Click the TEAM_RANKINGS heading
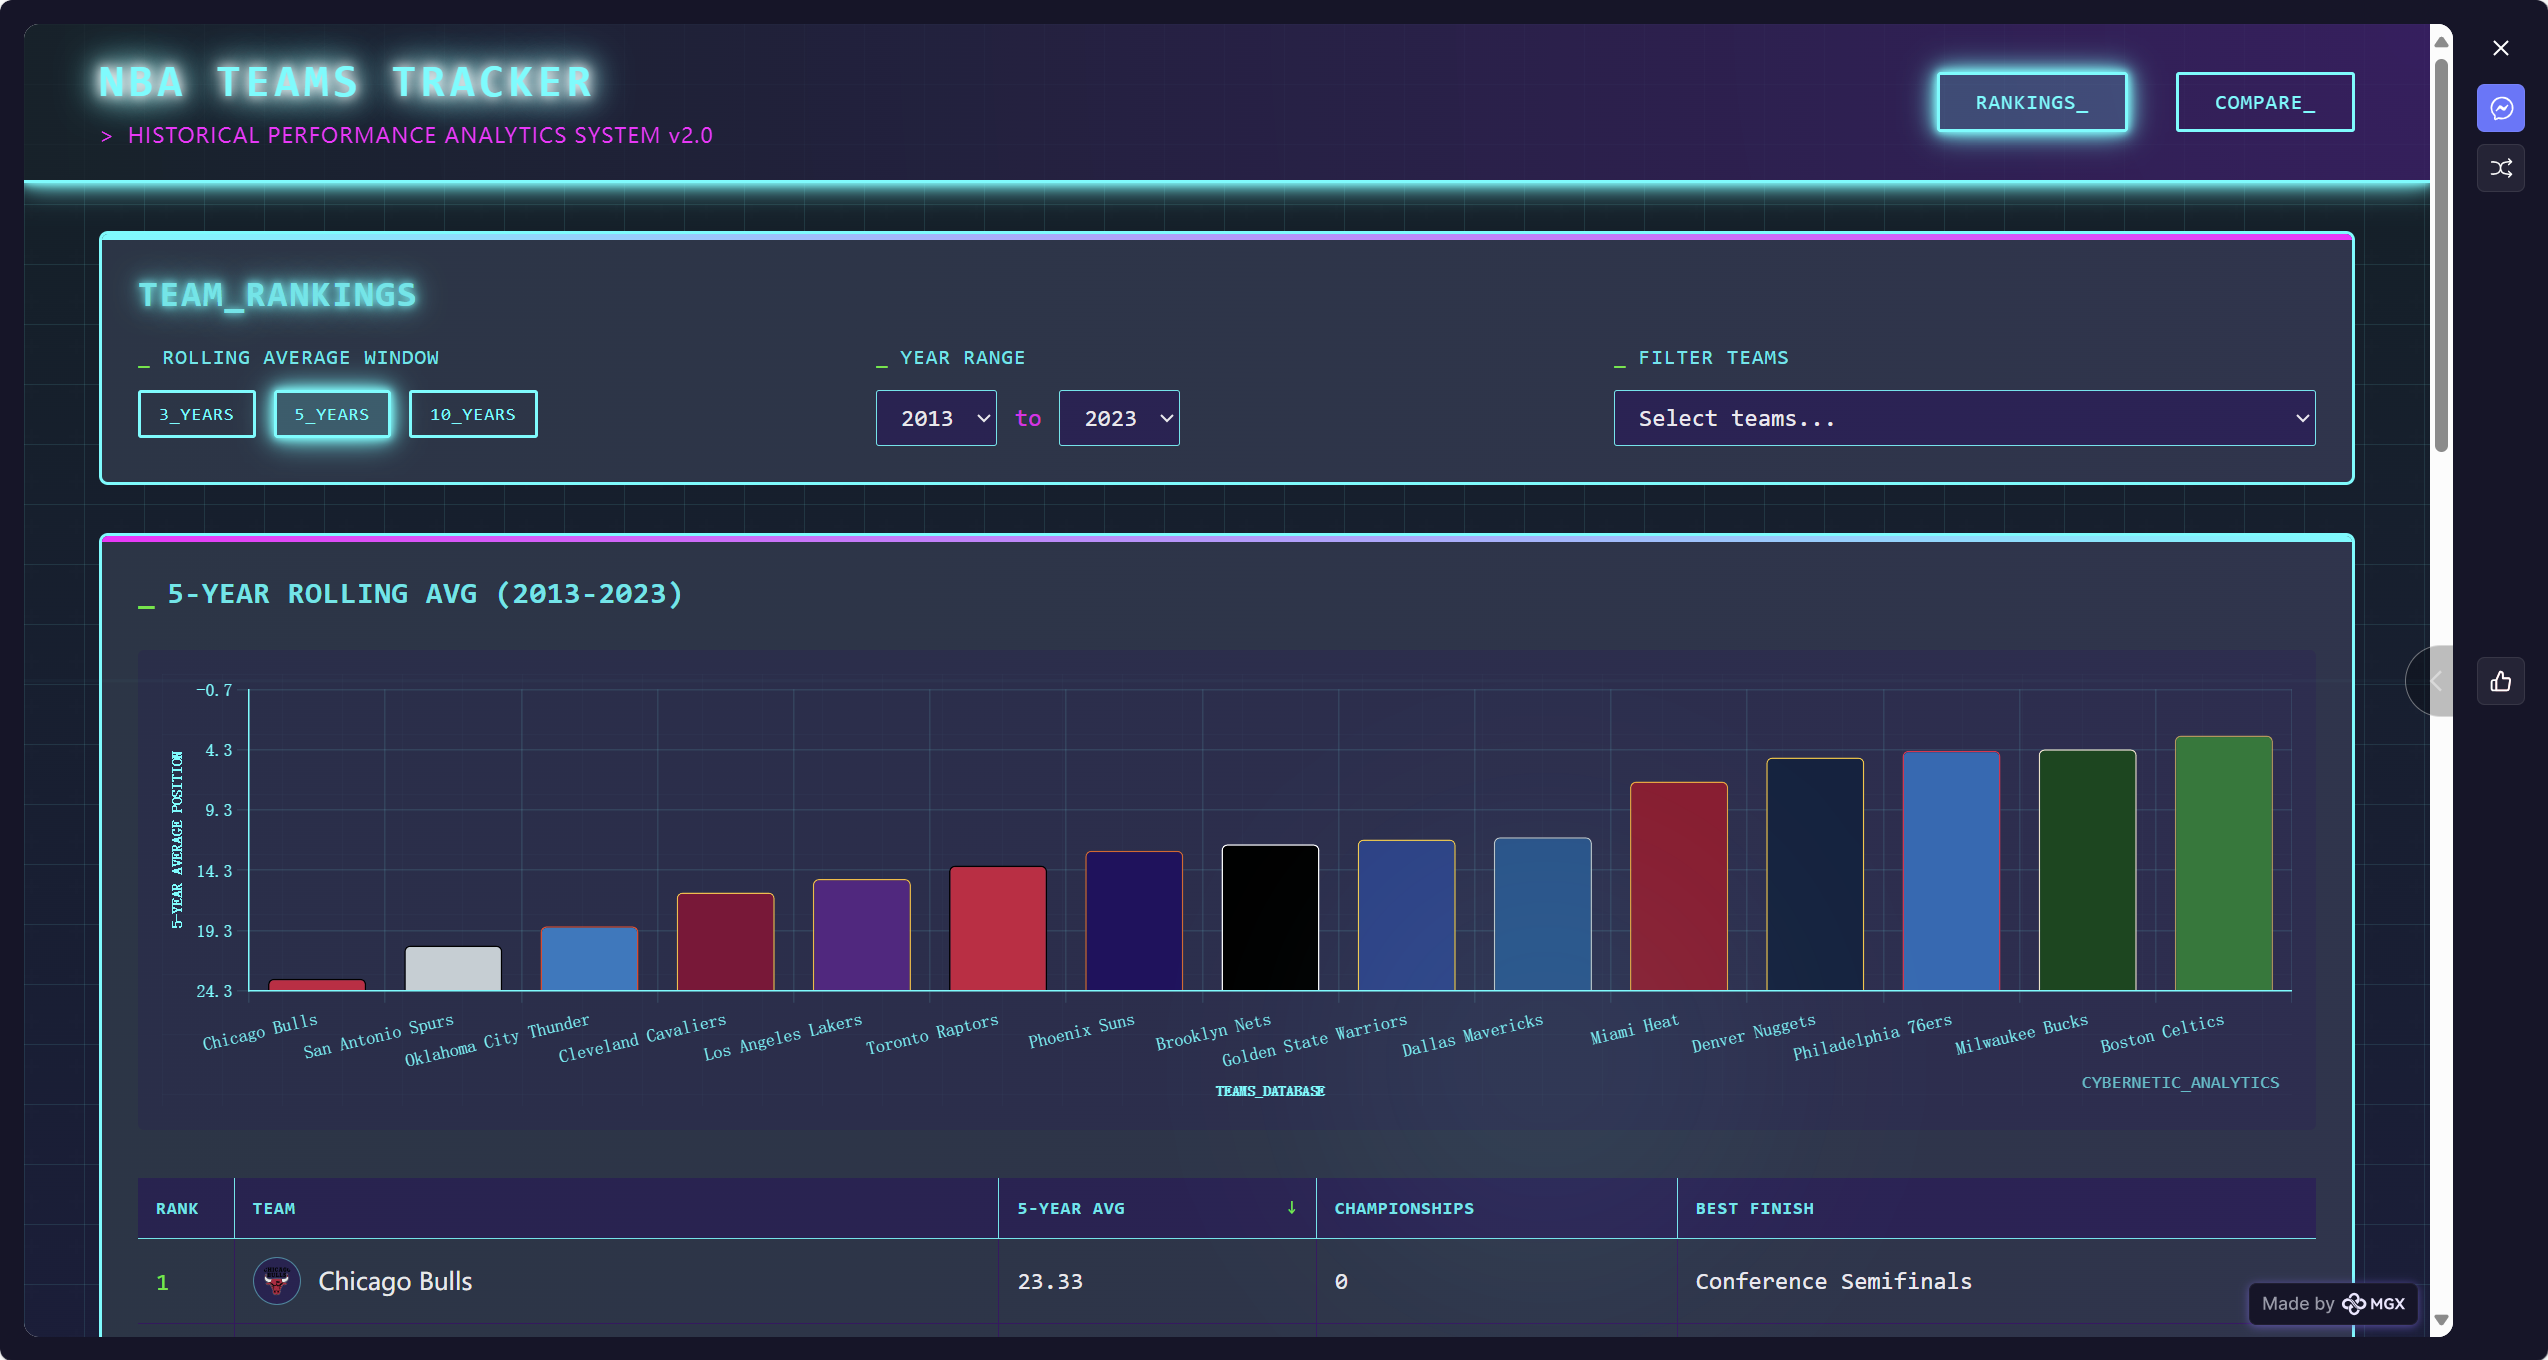 click(277, 295)
